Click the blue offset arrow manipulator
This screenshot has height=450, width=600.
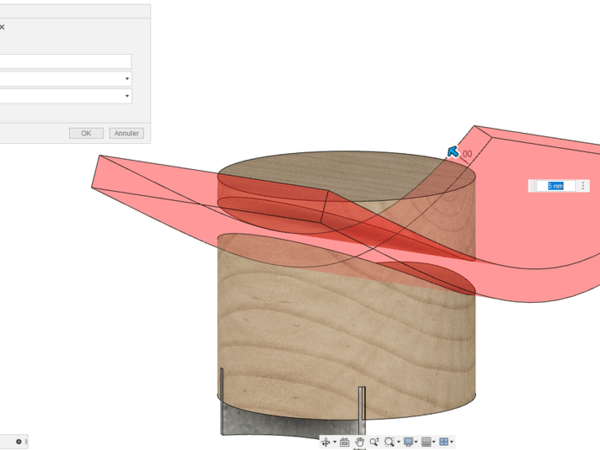(453, 152)
